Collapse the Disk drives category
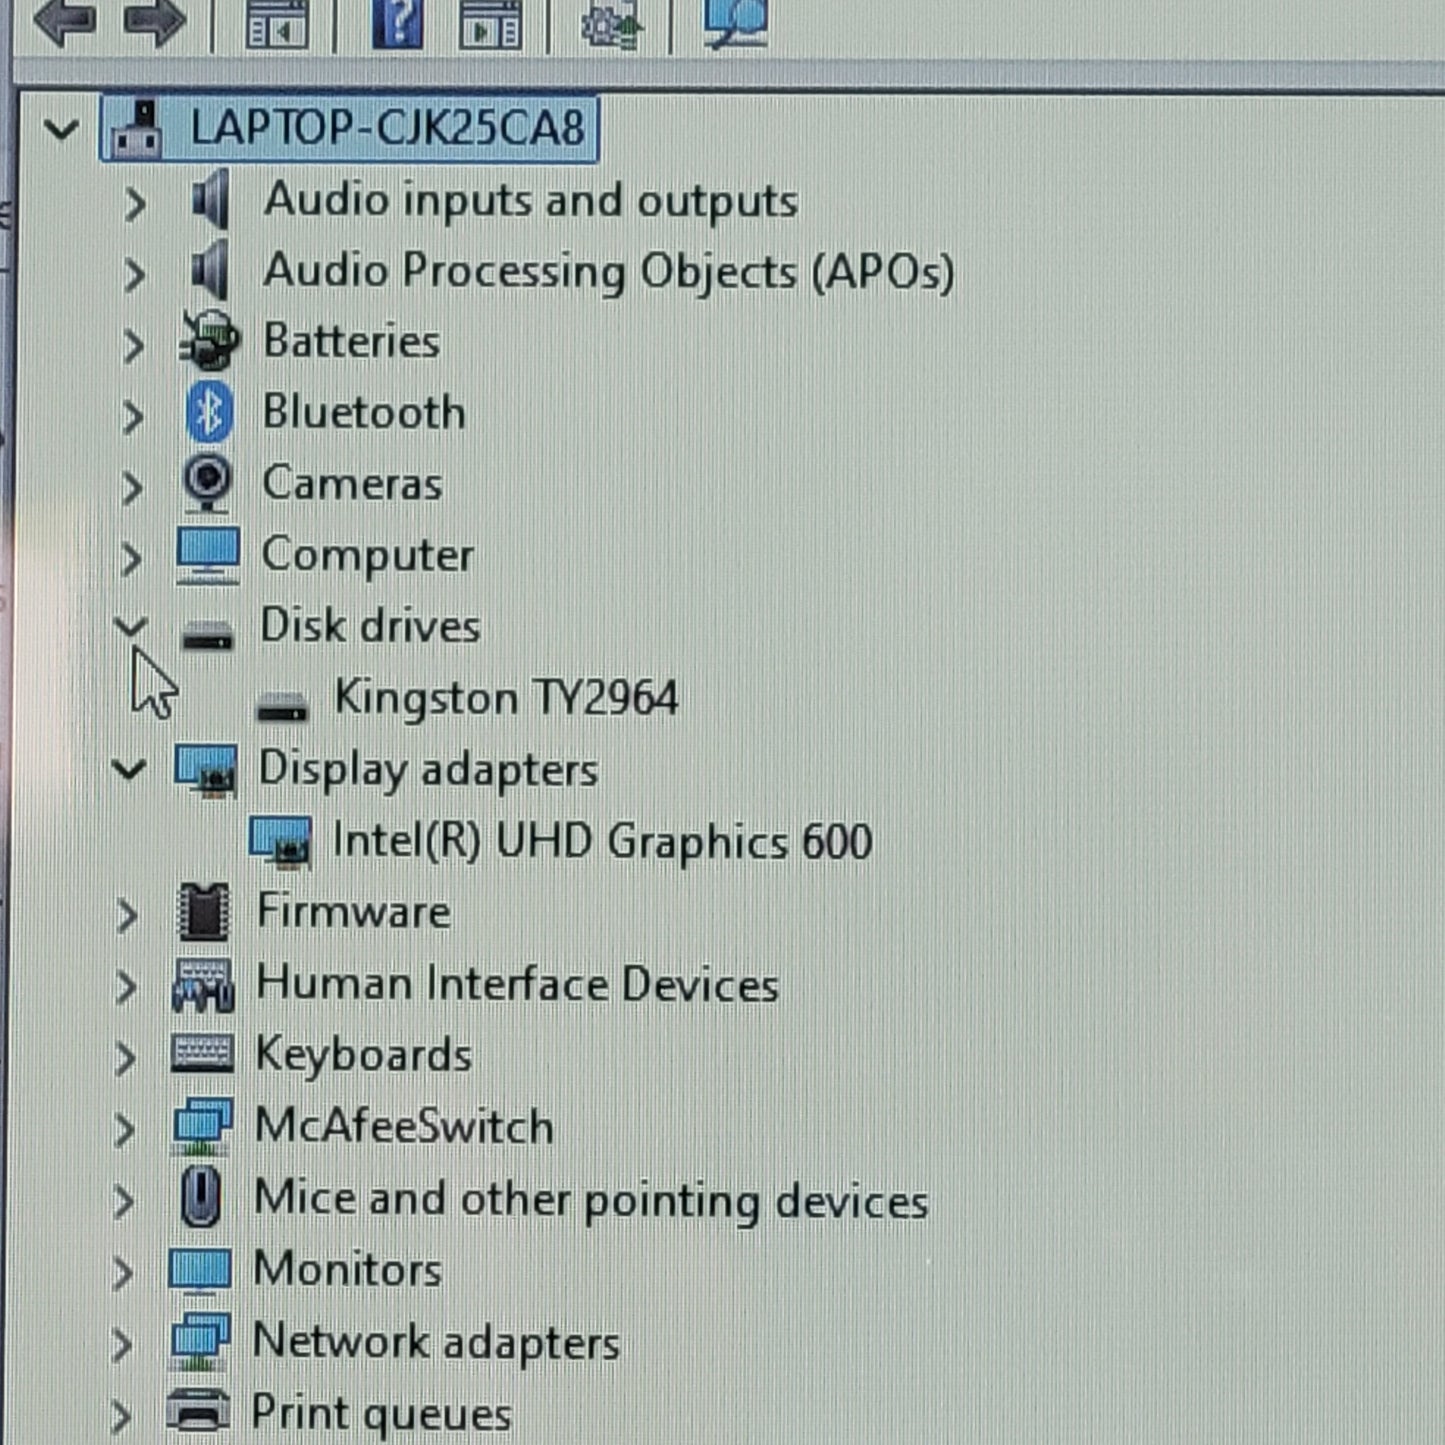This screenshot has height=1445, width=1445. click(130, 627)
